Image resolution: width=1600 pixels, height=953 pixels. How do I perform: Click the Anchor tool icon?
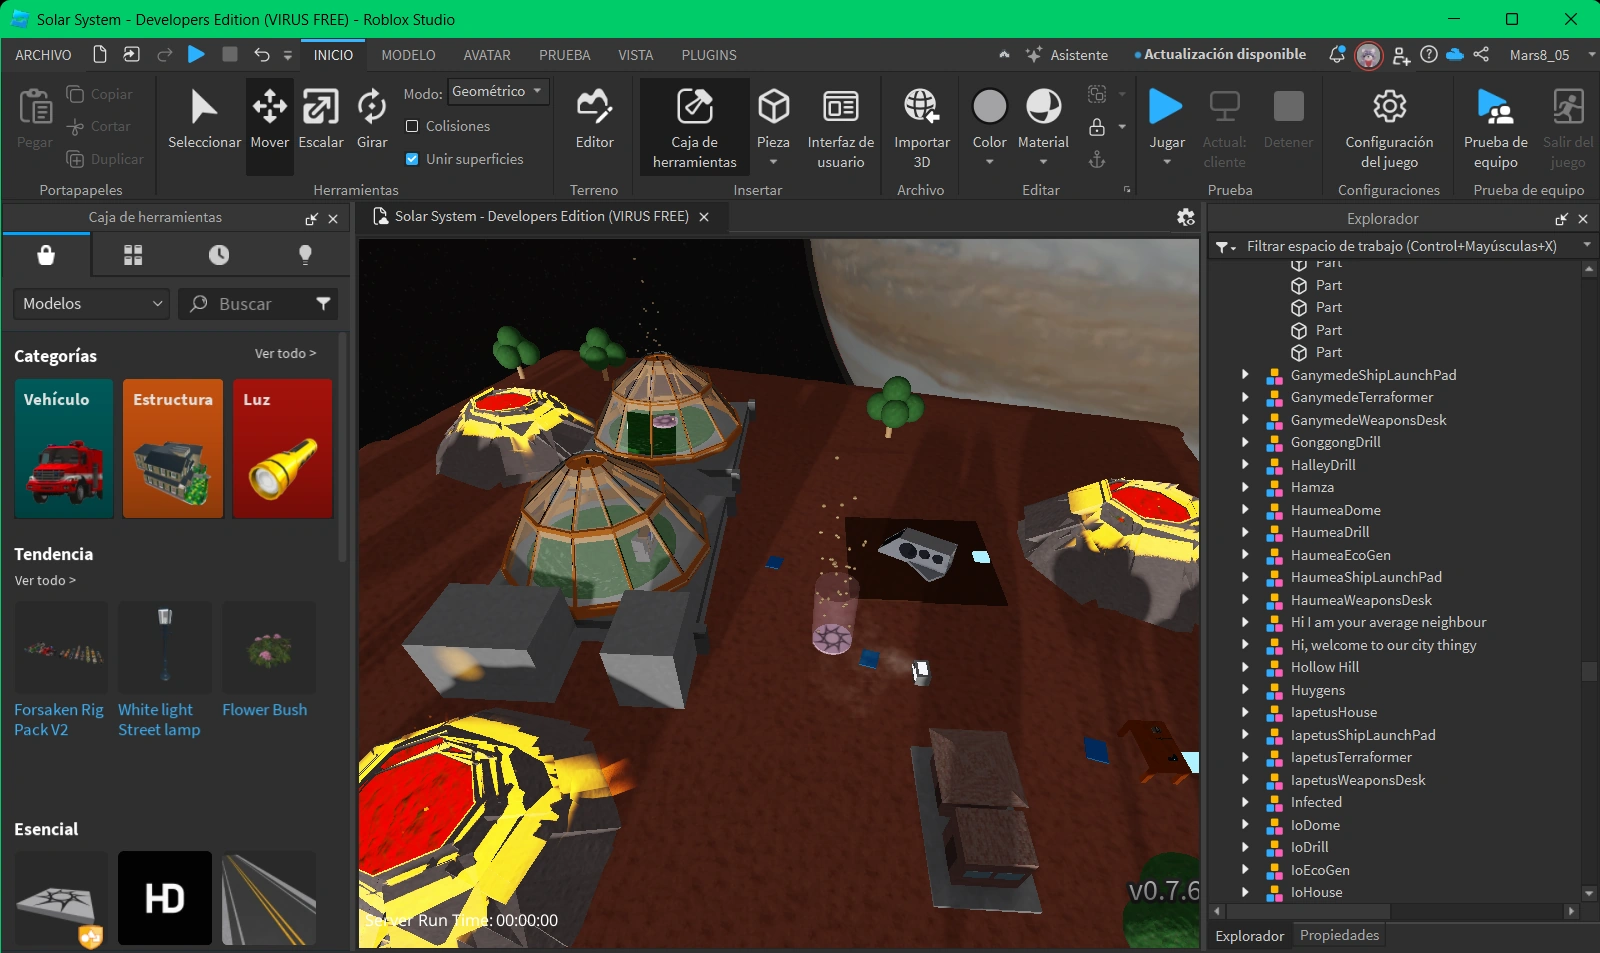tap(1097, 160)
